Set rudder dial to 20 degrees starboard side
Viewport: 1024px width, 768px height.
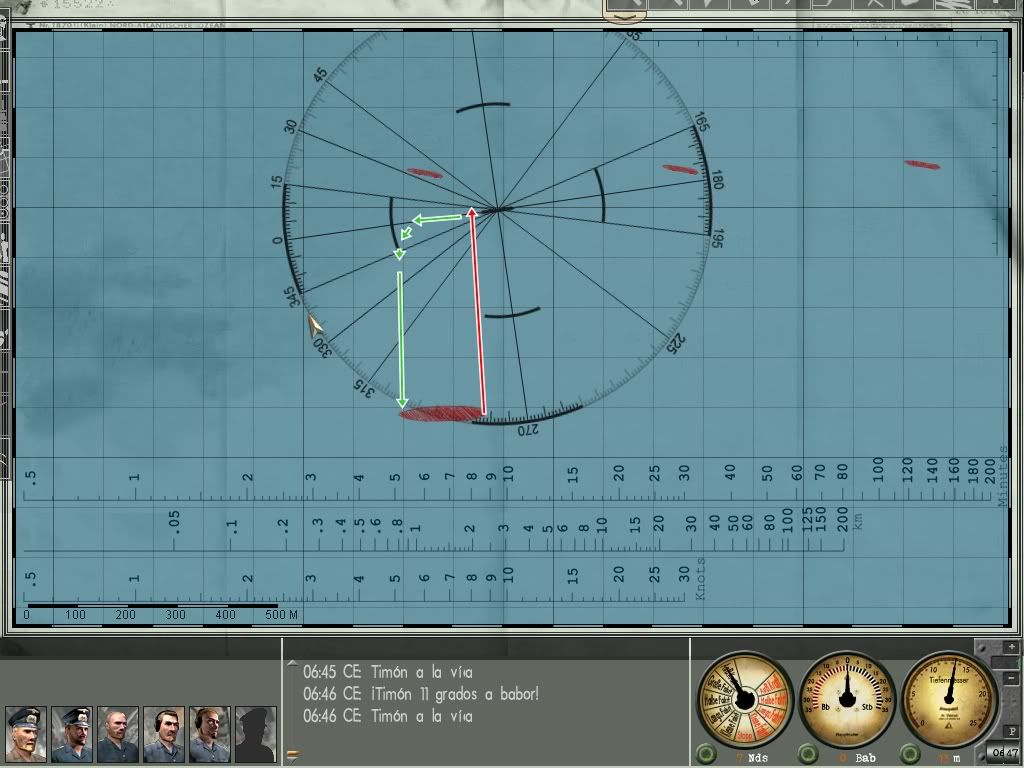[x=882, y=681]
